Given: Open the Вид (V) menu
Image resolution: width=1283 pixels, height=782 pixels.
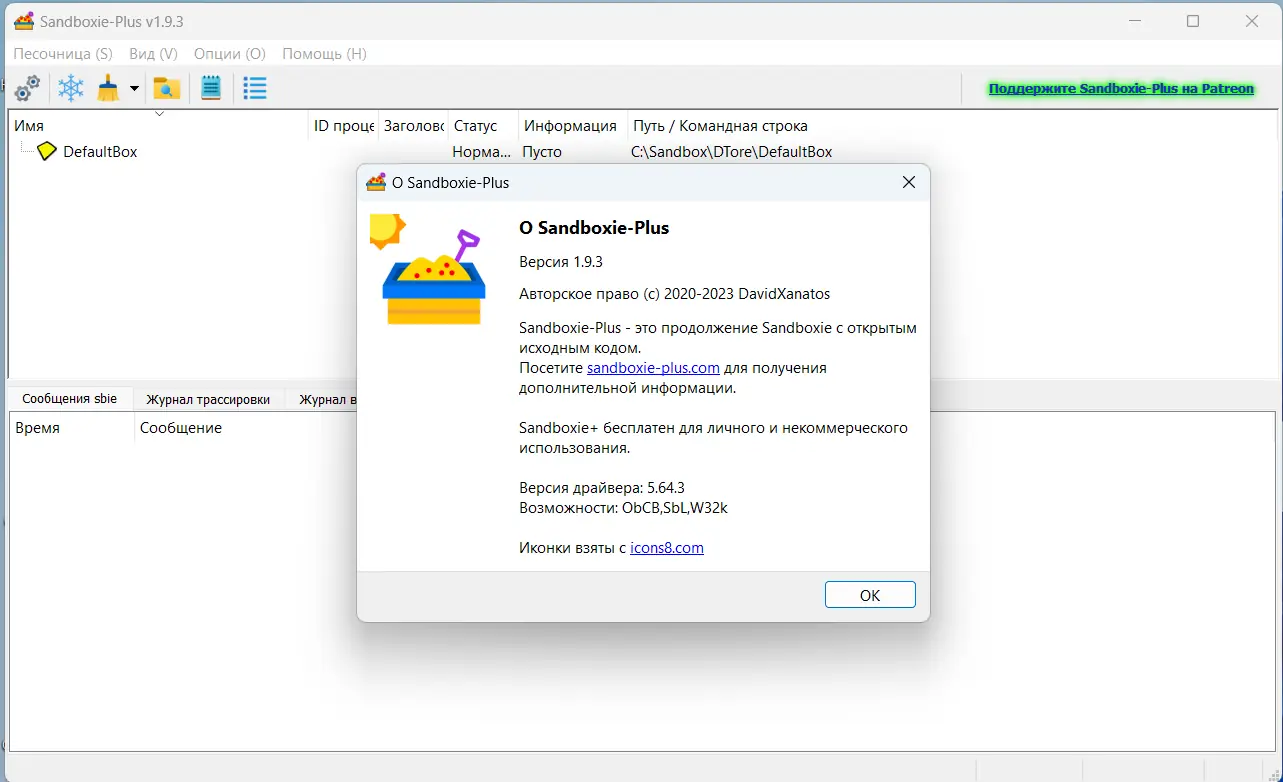Looking at the screenshot, I should click(153, 54).
